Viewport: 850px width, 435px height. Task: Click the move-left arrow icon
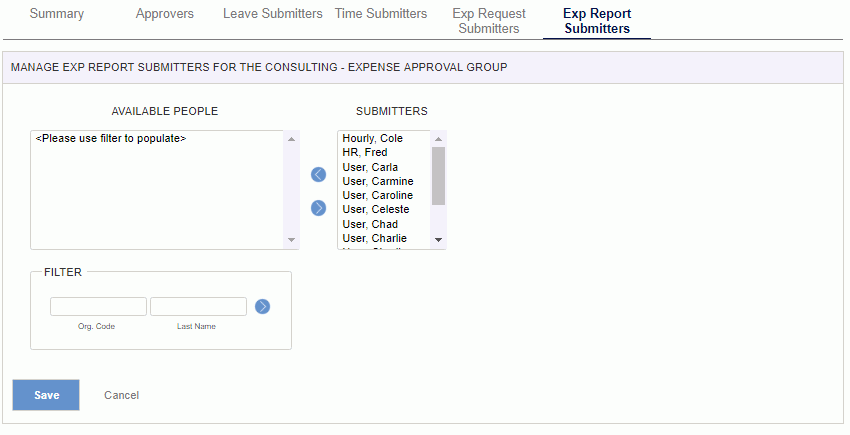point(319,175)
